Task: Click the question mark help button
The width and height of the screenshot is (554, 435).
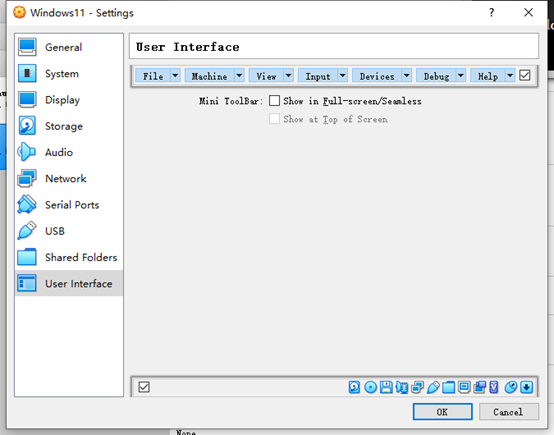Action: click(491, 13)
